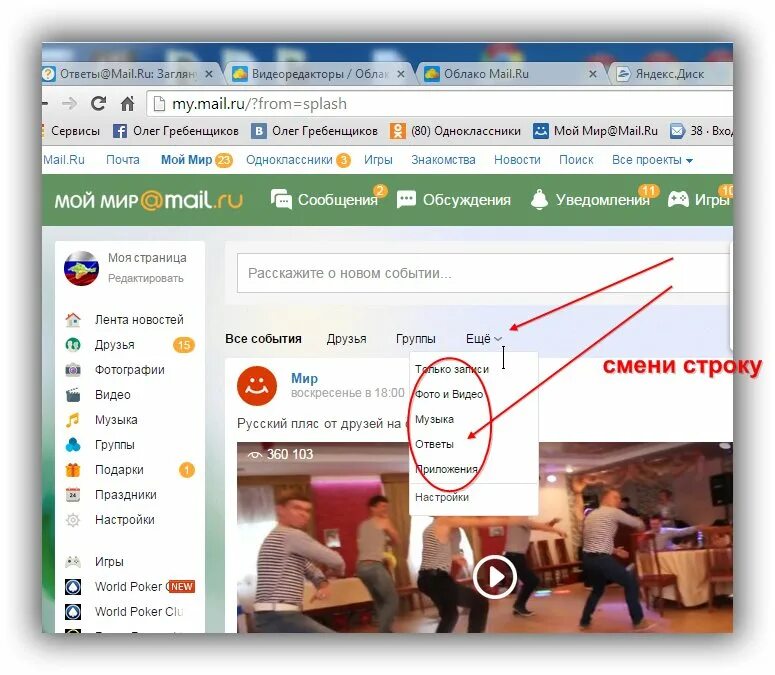Close the Облако Mail.Ru browser tab

pyautogui.click(x=593, y=74)
